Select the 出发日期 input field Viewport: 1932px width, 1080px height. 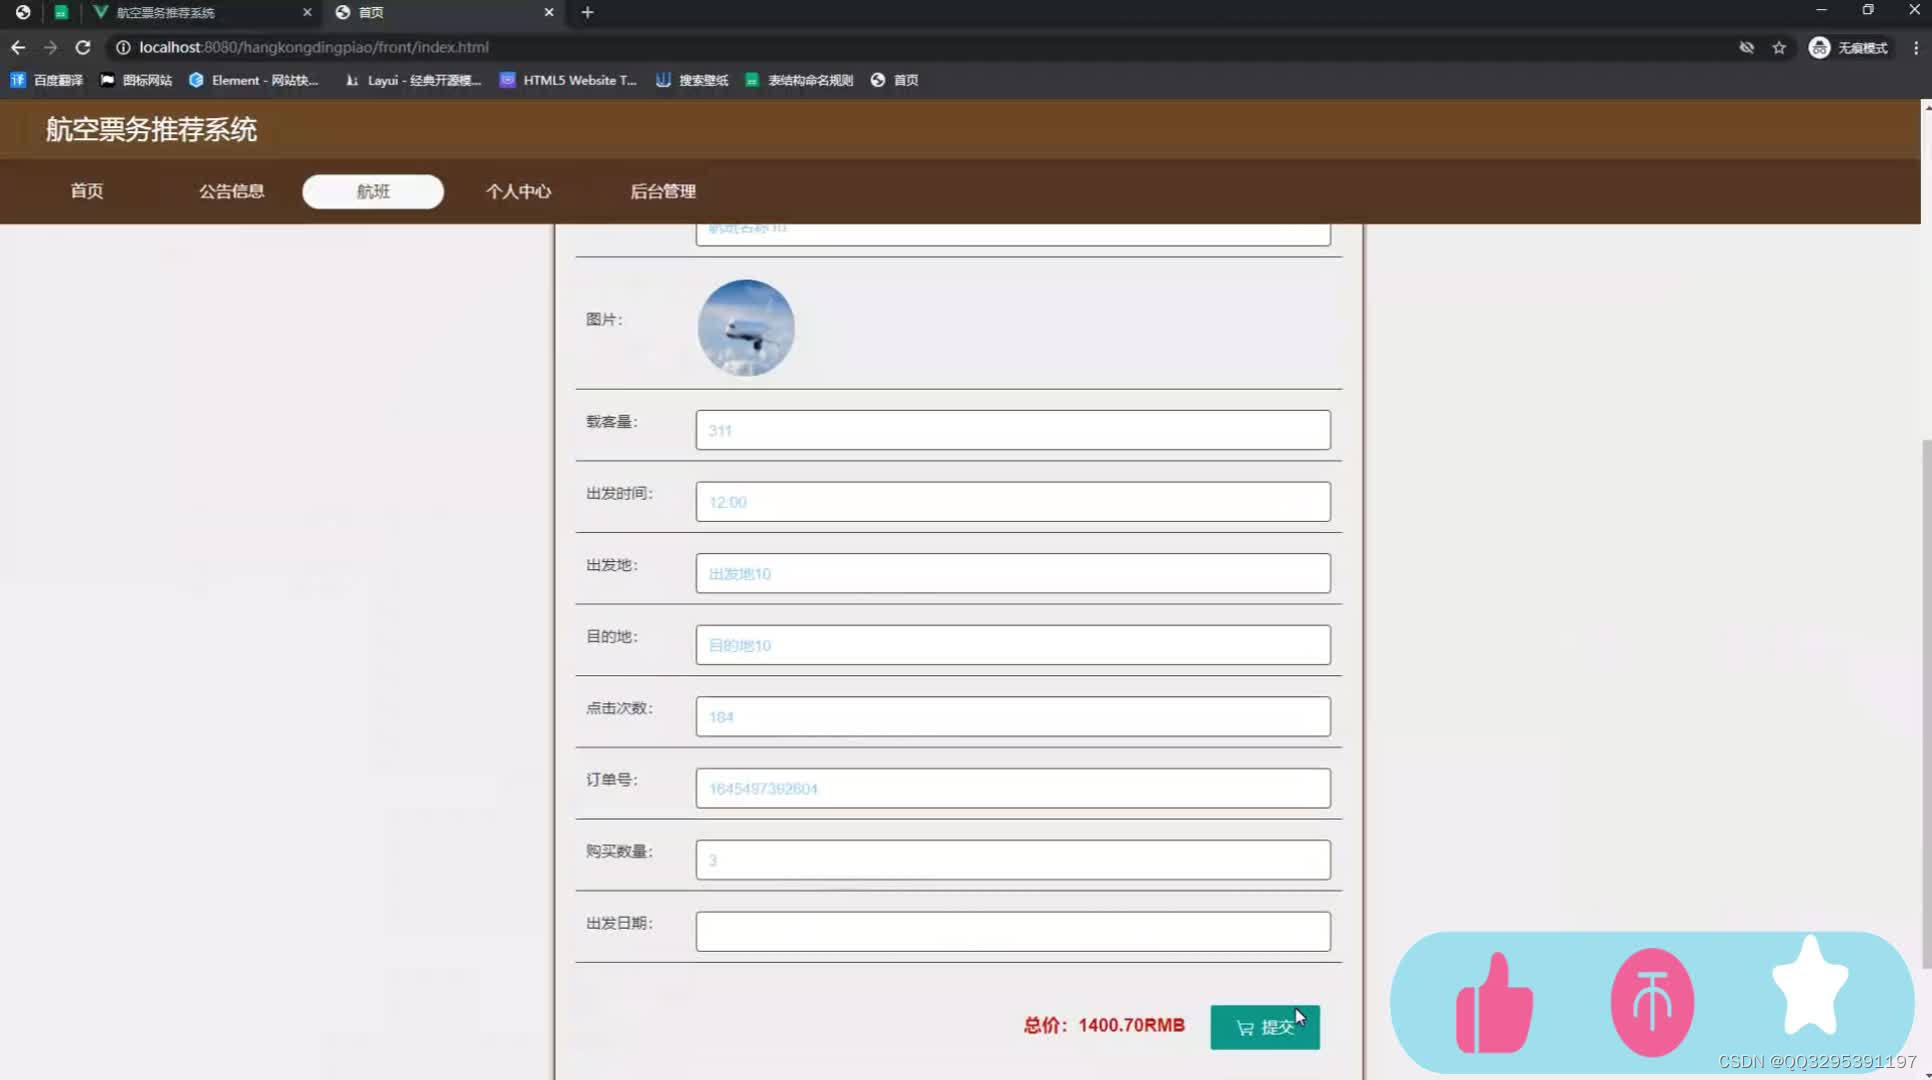click(1011, 931)
